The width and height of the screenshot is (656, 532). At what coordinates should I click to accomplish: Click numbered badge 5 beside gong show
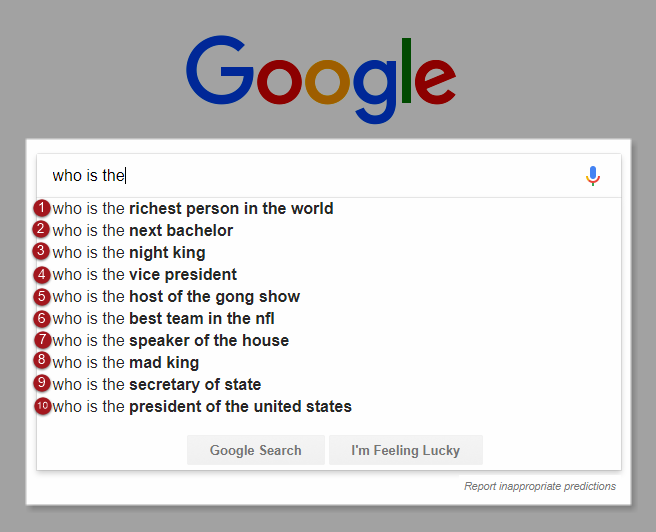point(42,296)
